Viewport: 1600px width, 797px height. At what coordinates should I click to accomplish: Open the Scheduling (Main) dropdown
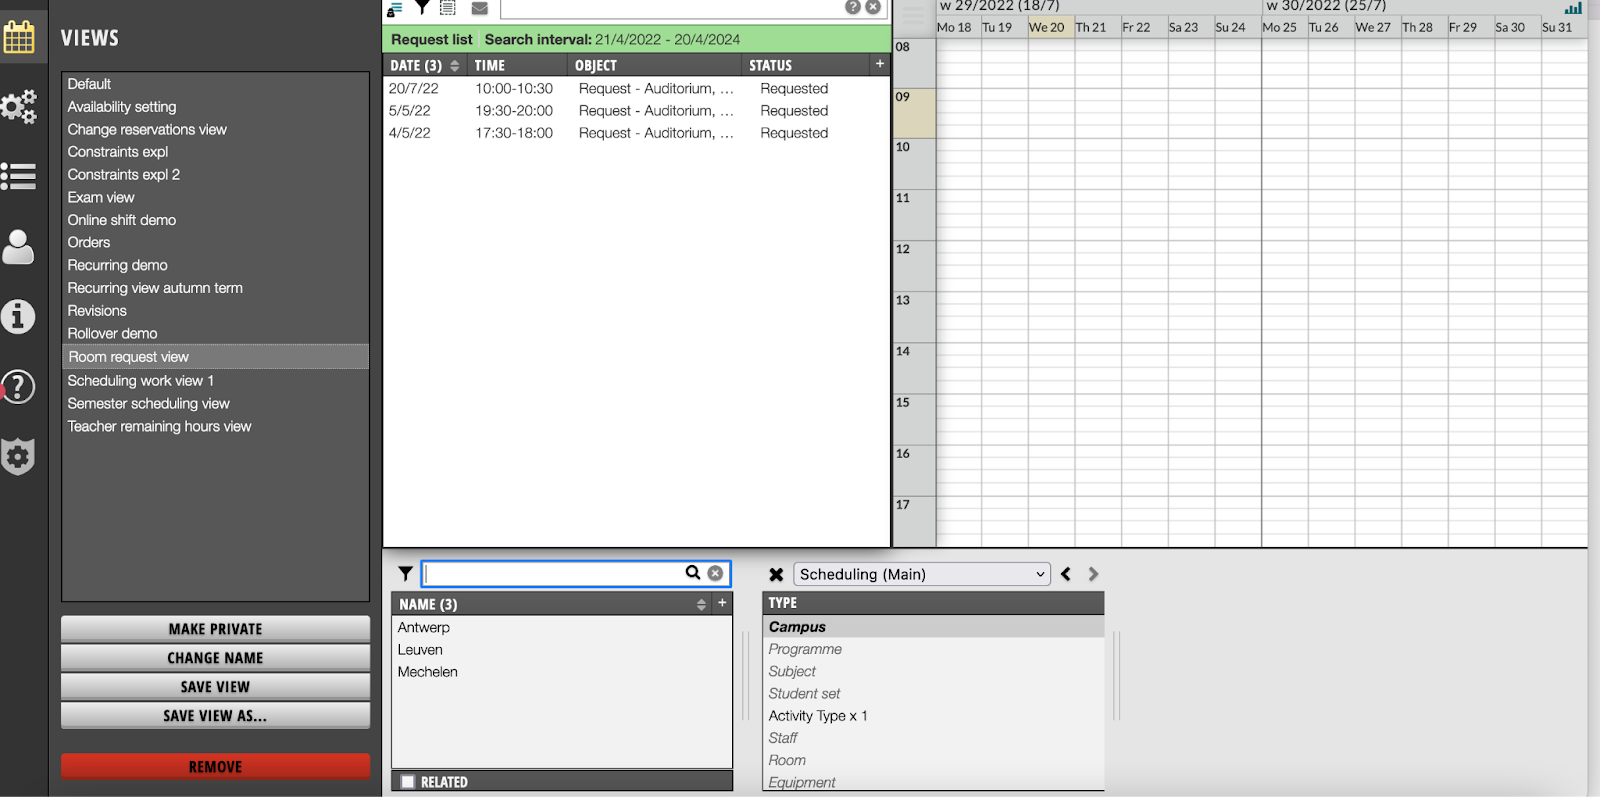[922, 574]
